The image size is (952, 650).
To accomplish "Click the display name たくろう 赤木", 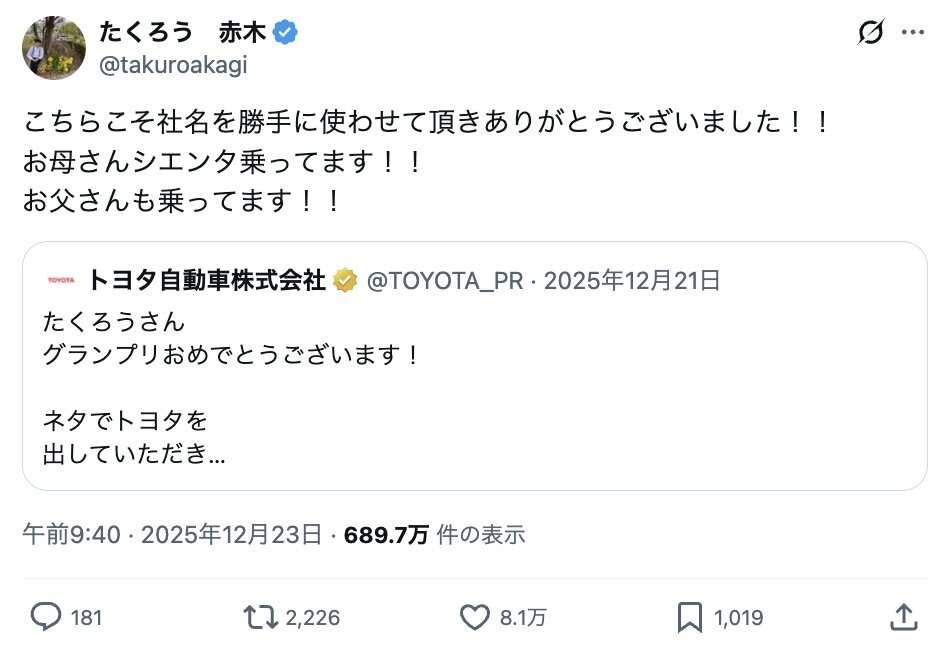I will pyautogui.click(x=182, y=33).
